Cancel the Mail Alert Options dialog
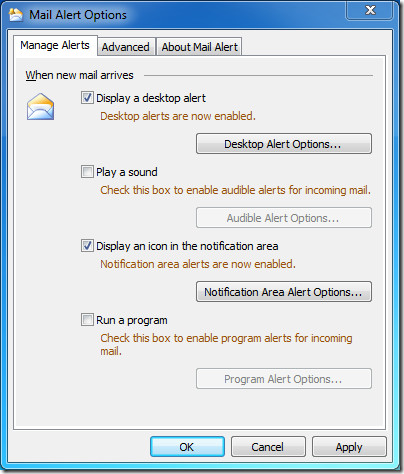The height and width of the screenshot is (474, 404). point(268,447)
